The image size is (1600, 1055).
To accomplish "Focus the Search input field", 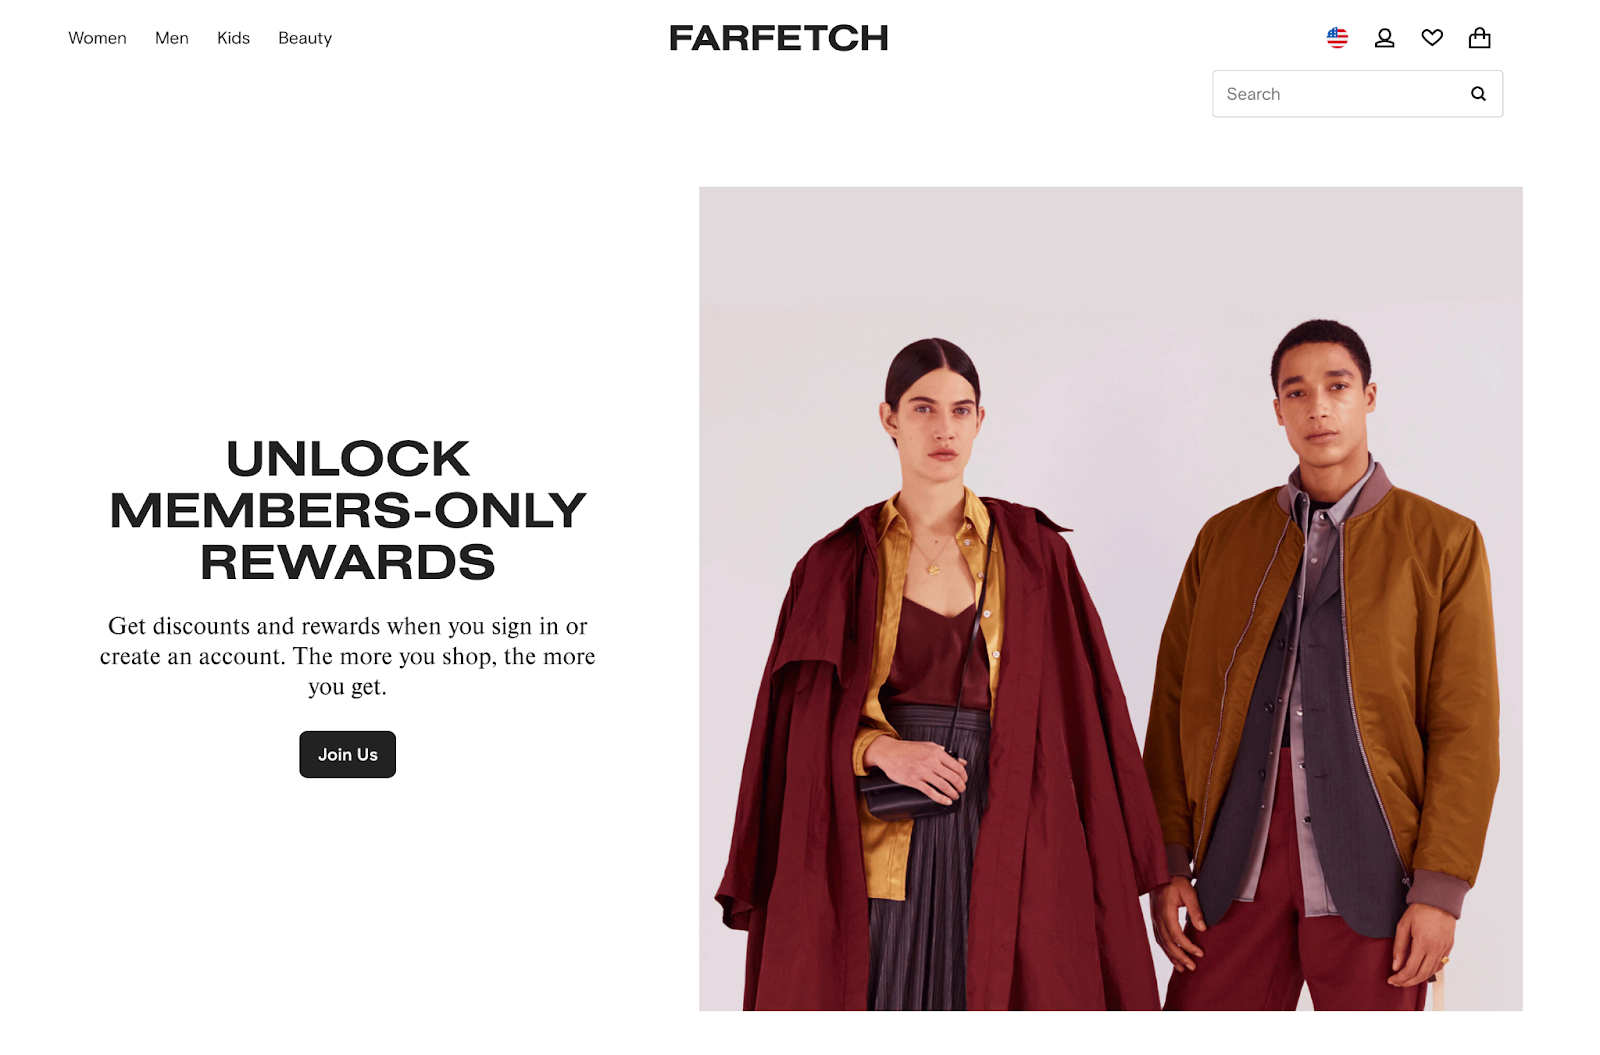I will 1357,94.
